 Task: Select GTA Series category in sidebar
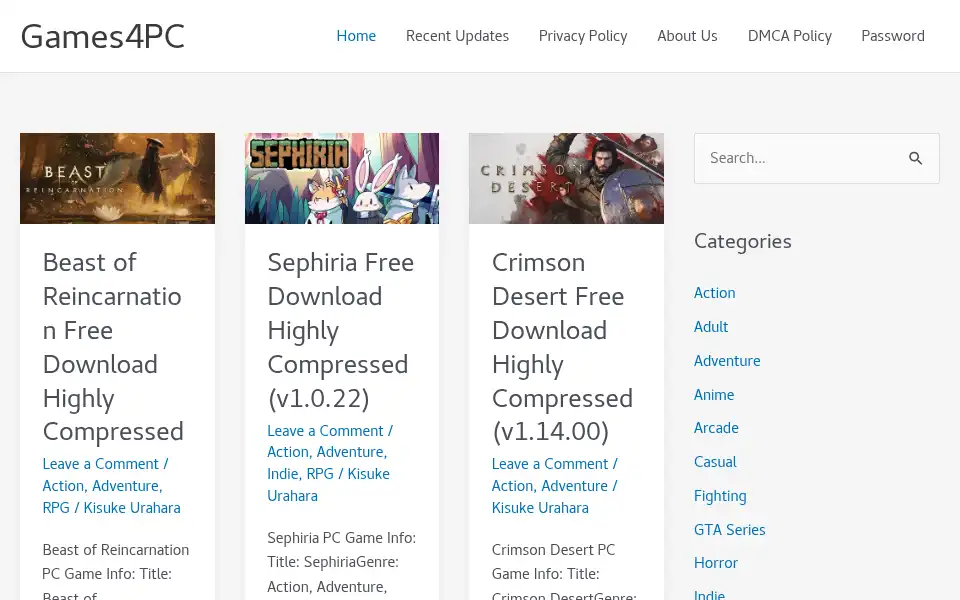[x=730, y=530]
